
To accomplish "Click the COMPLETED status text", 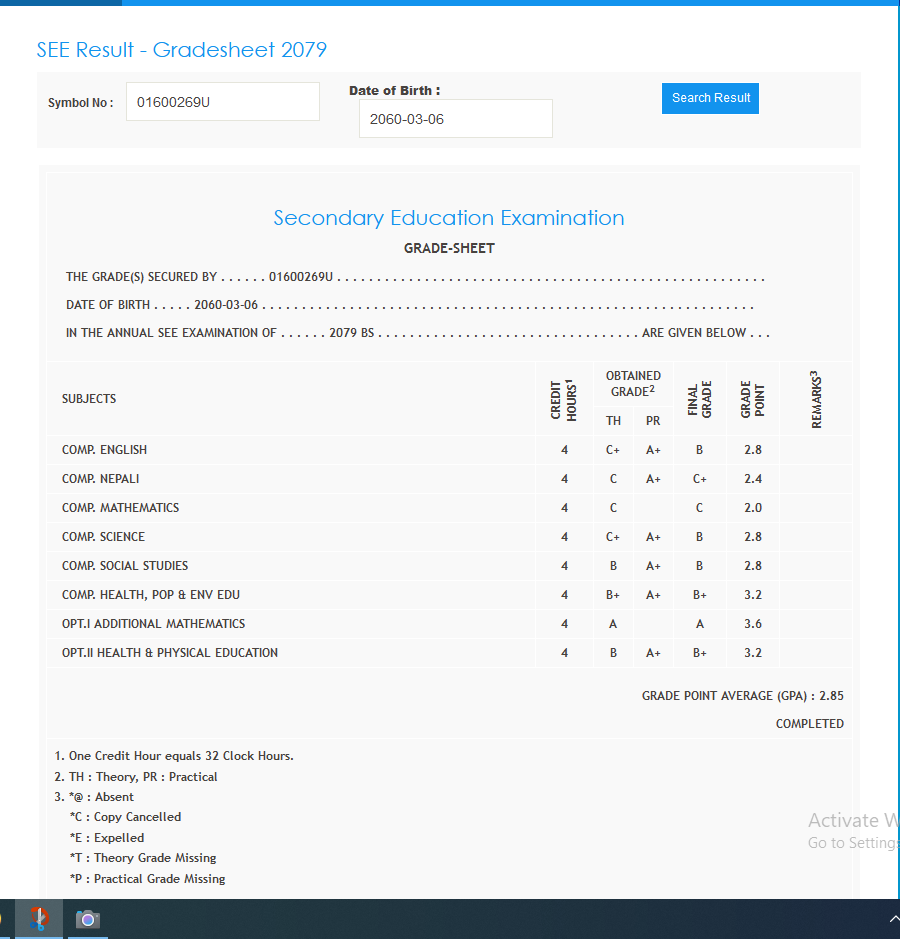I will click(809, 724).
